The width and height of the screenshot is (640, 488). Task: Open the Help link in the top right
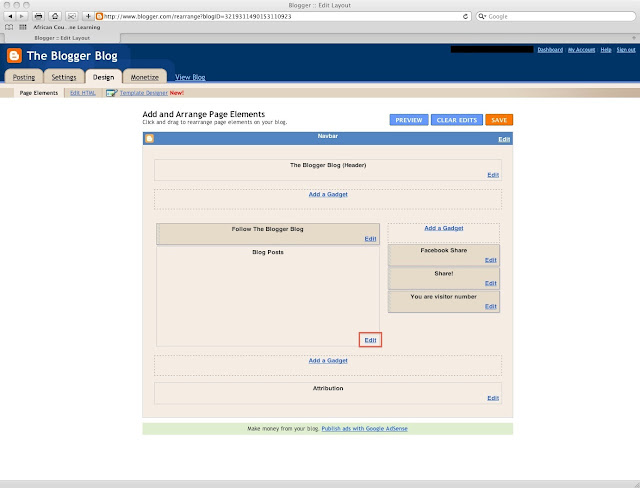606,50
